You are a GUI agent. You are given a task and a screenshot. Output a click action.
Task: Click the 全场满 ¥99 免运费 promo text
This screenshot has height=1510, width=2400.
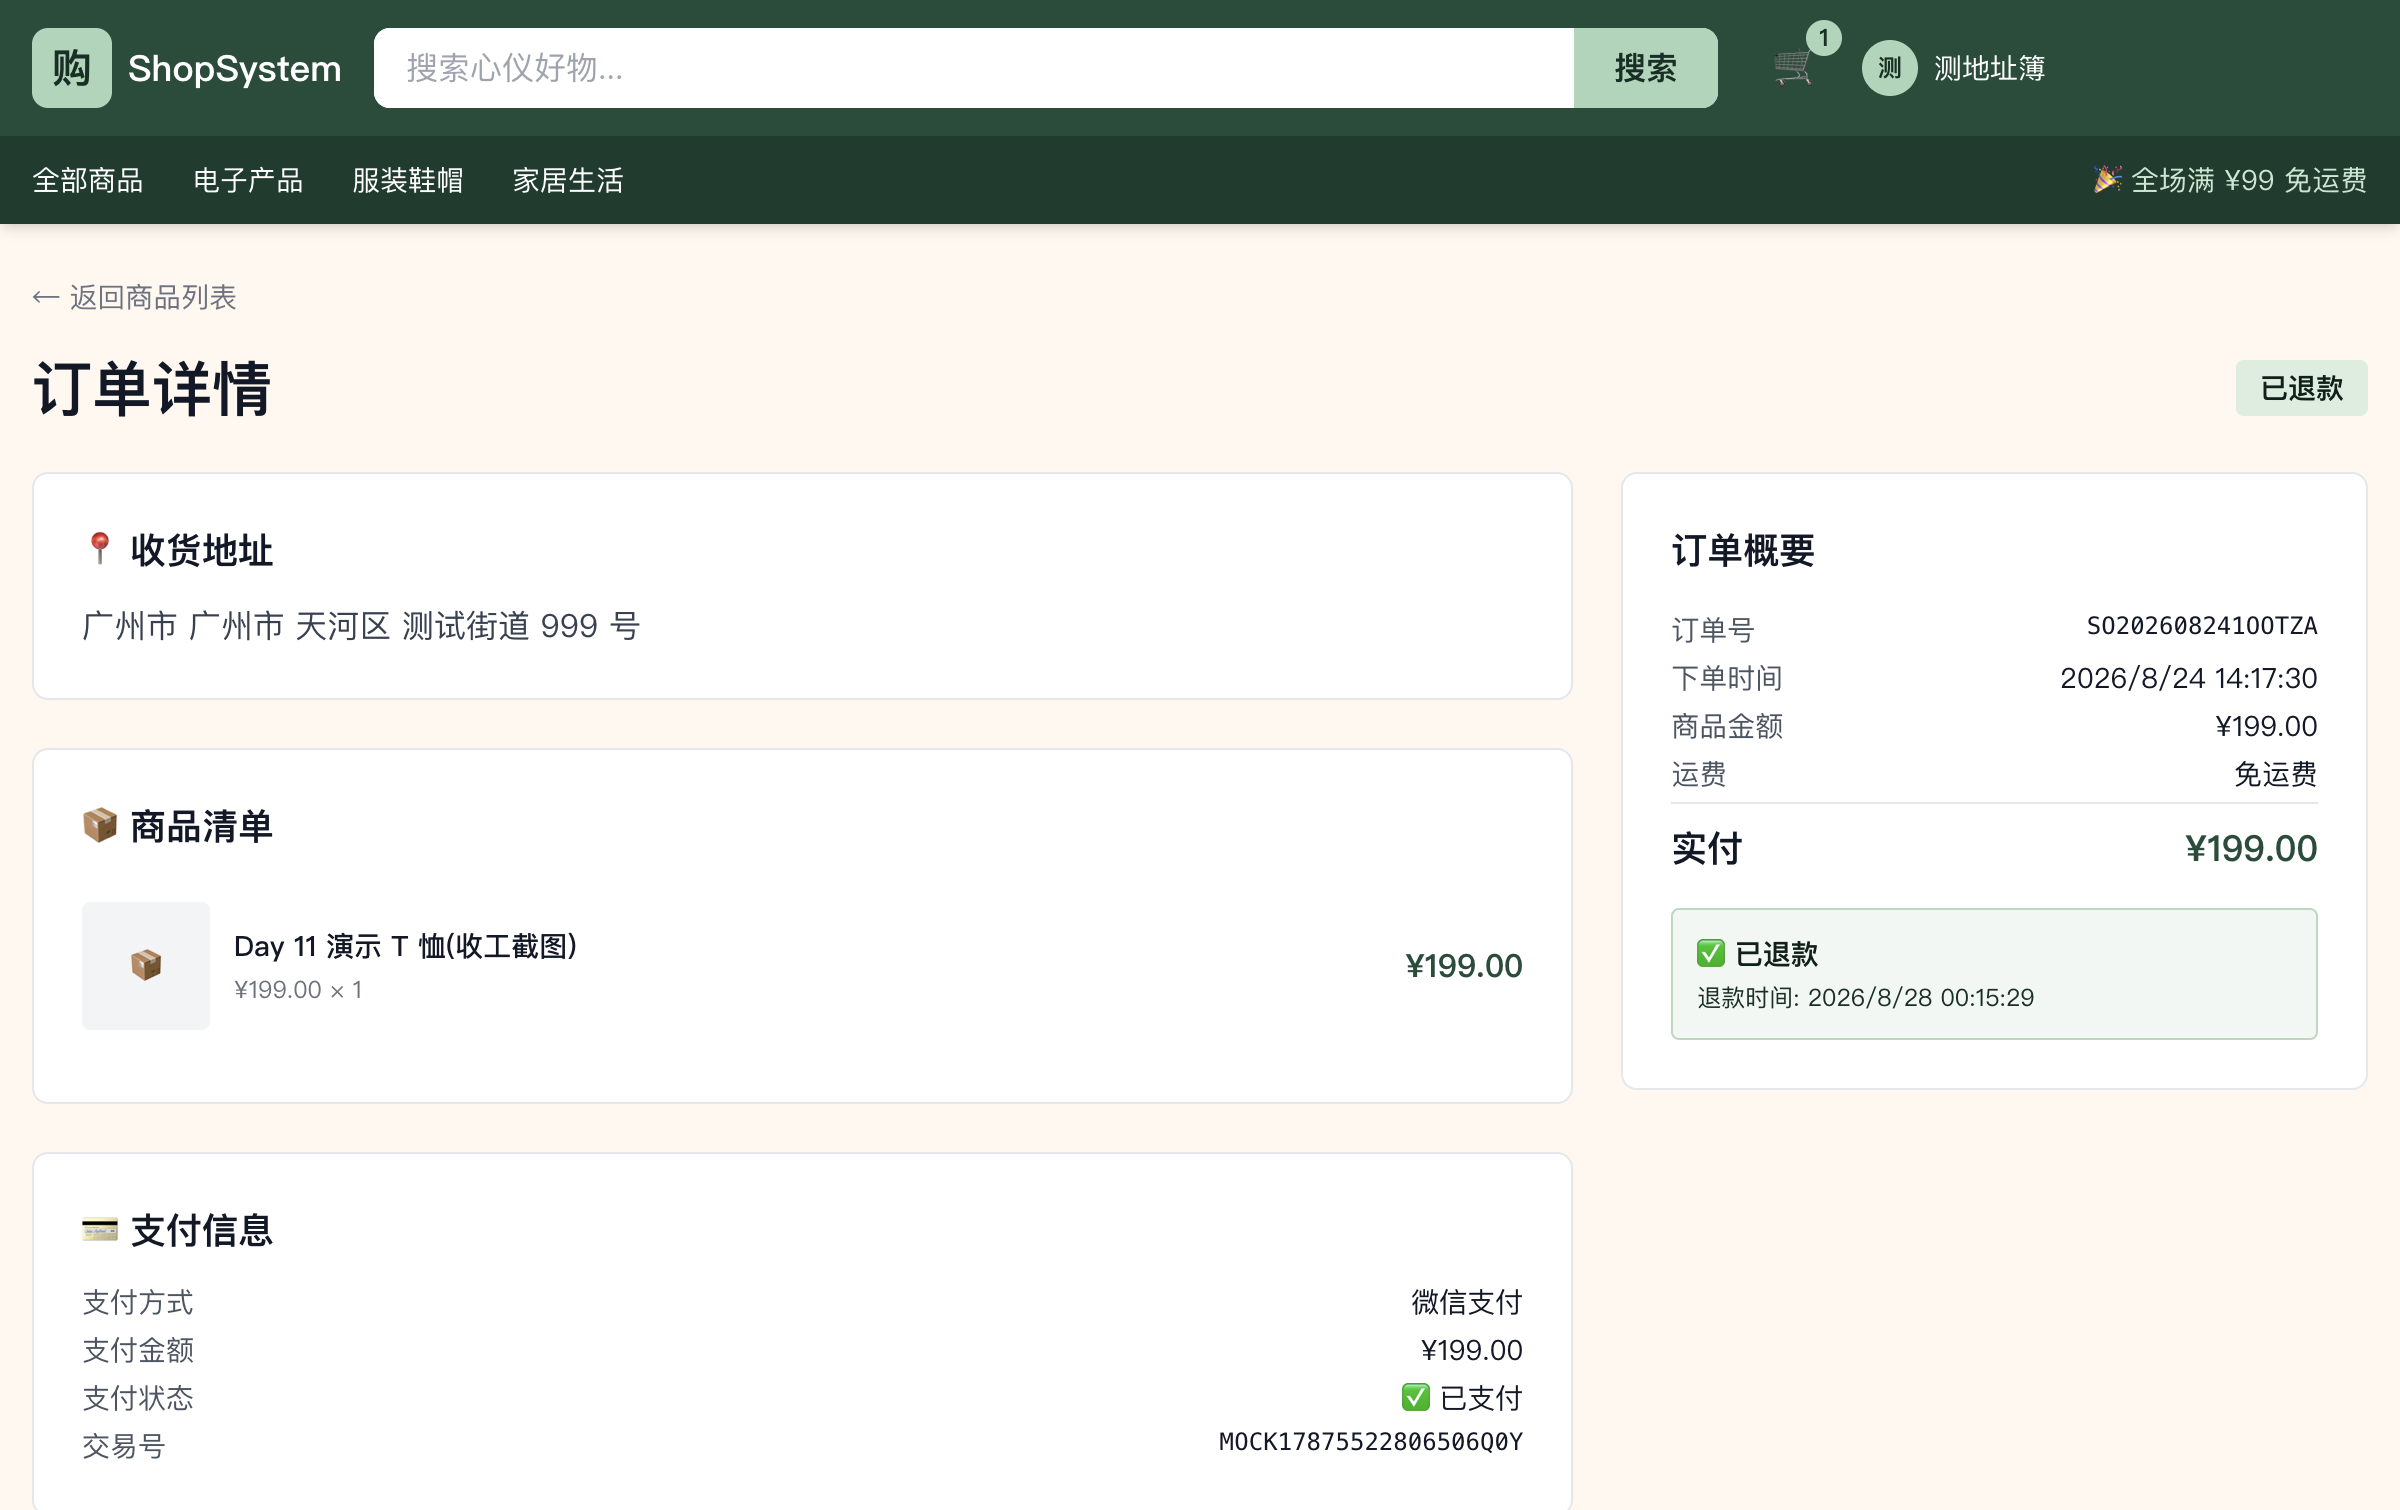click(x=2249, y=180)
